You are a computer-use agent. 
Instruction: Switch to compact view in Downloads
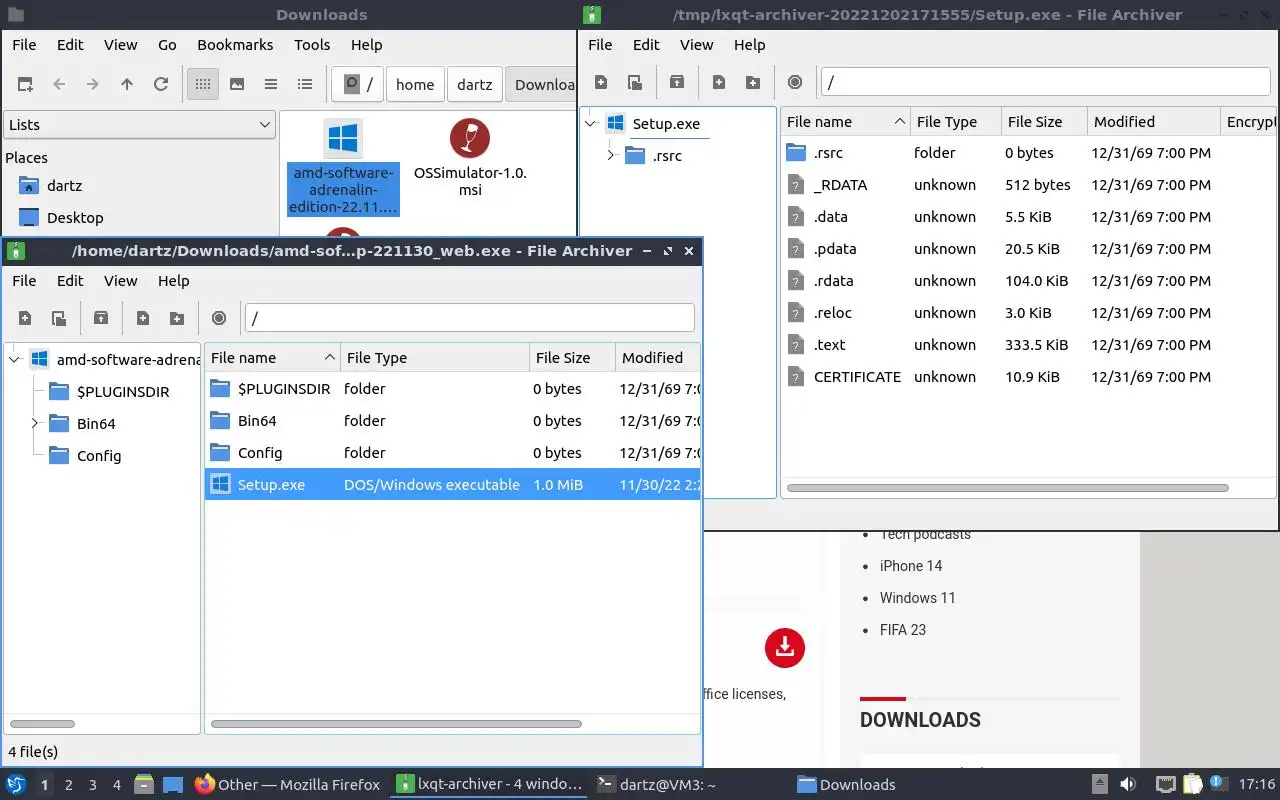pyautogui.click(x=271, y=84)
